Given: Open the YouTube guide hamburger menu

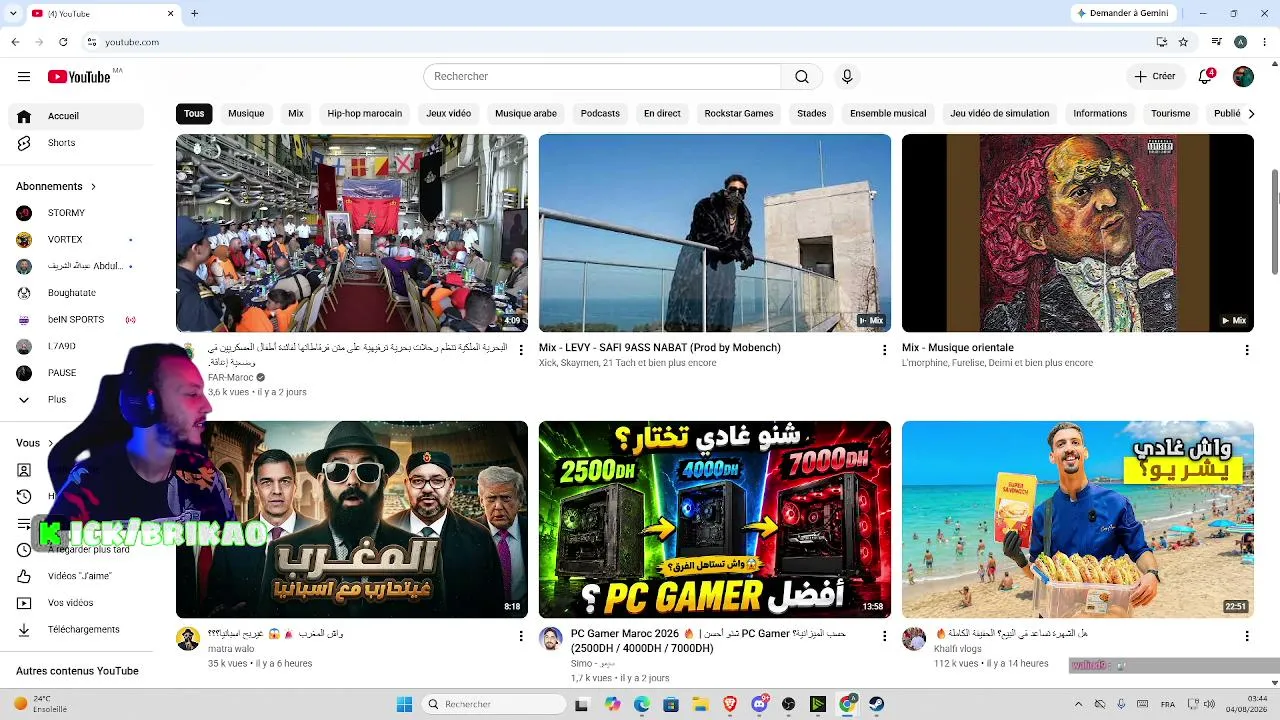Looking at the screenshot, I should click(24, 77).
